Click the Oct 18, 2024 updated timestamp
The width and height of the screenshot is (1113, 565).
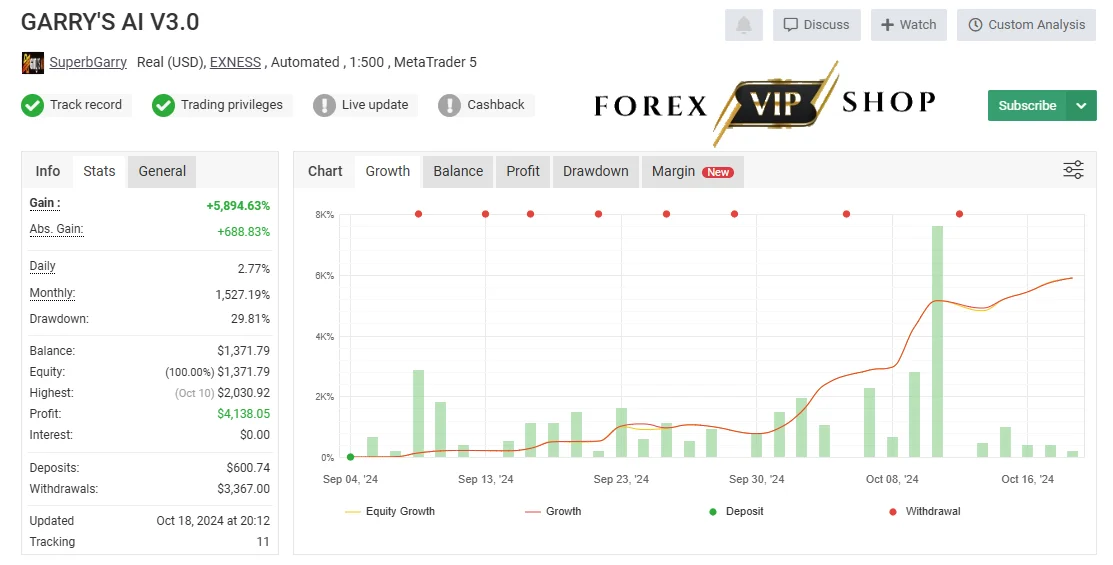[213, 521]
